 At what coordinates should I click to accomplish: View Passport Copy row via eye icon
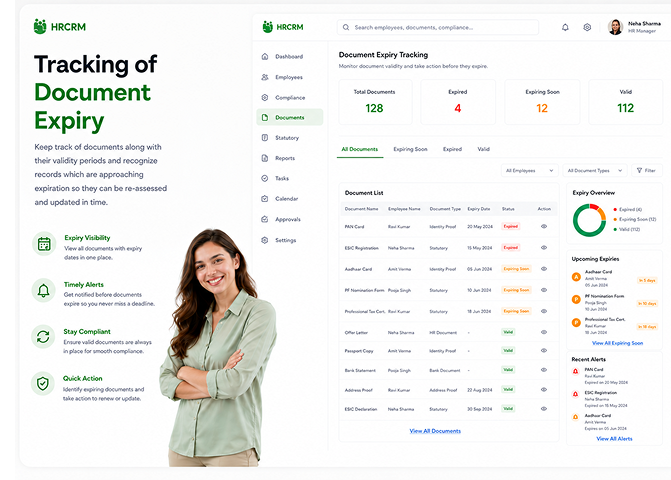(x=544, y=351)
